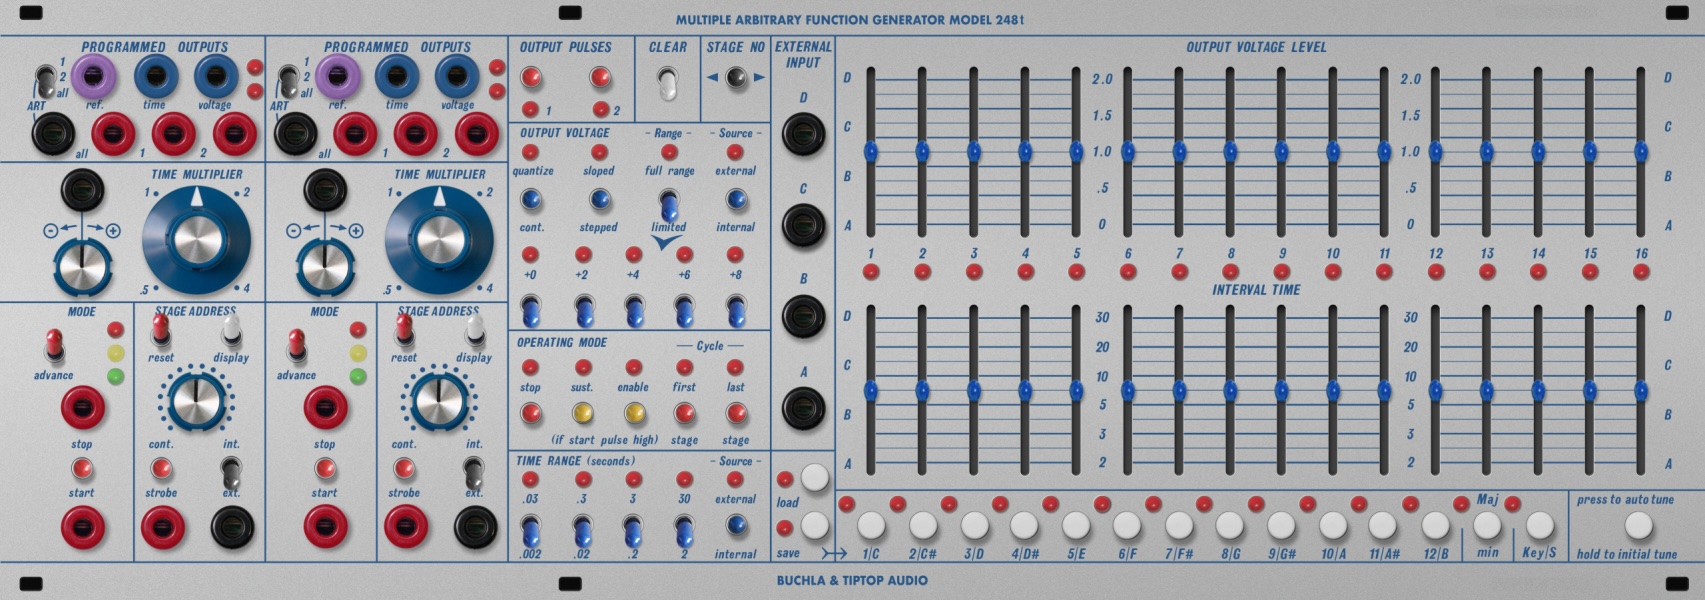
Task: Click the Stage No left arrow
Action: tap(712, 78)
